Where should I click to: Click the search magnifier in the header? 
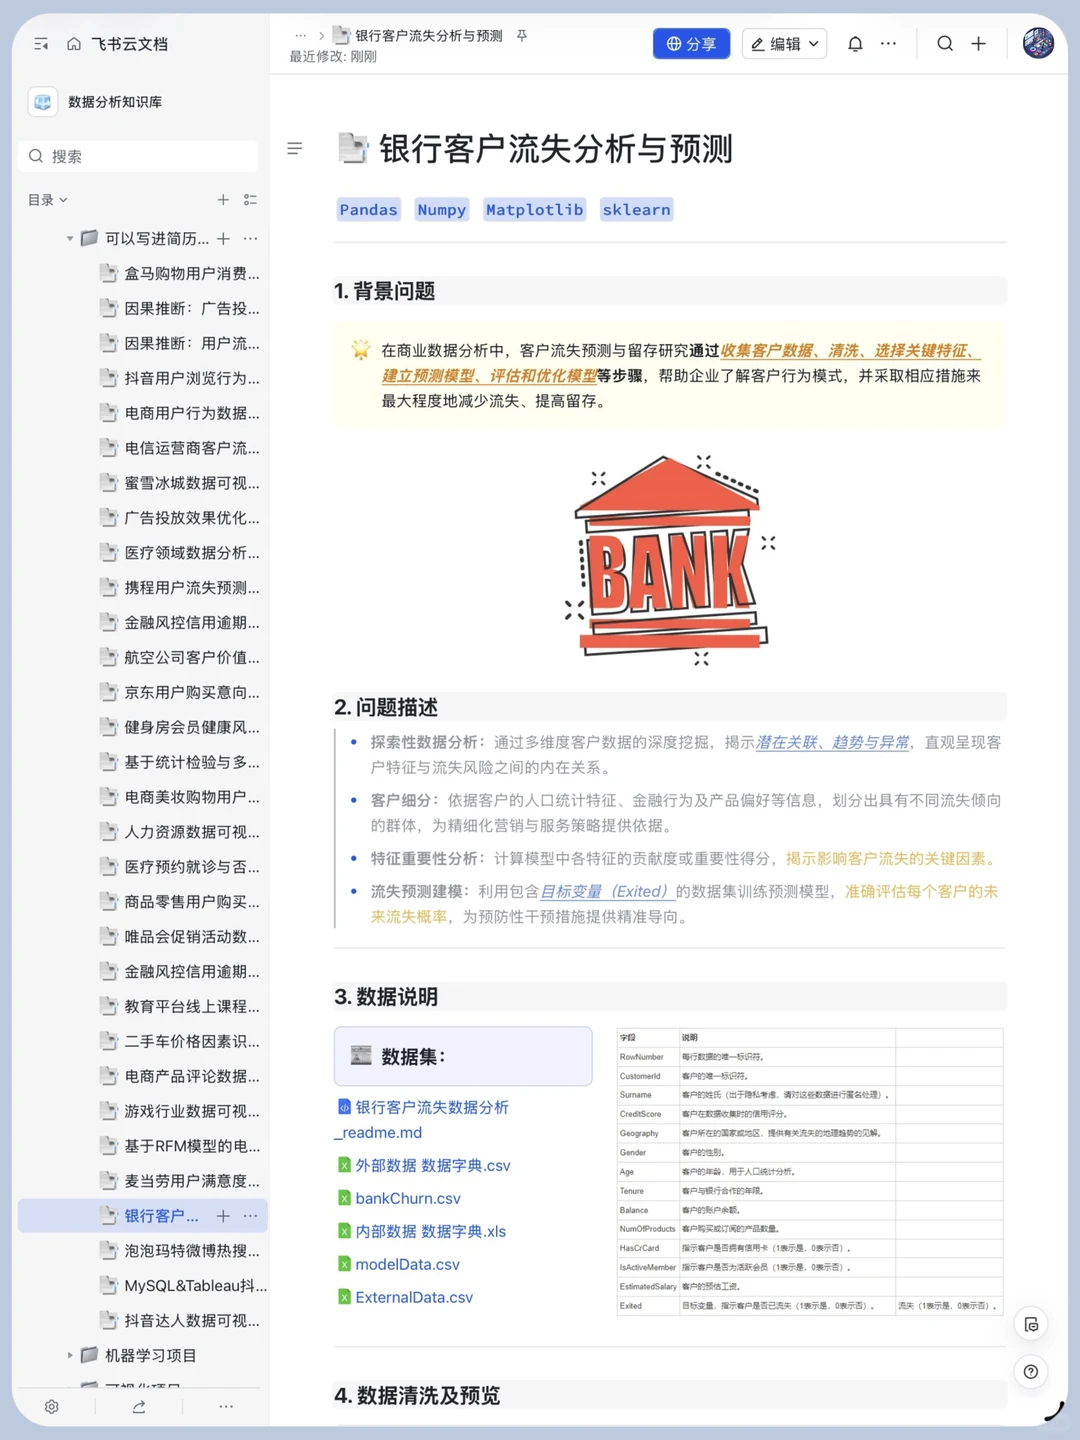click(945, 44)
